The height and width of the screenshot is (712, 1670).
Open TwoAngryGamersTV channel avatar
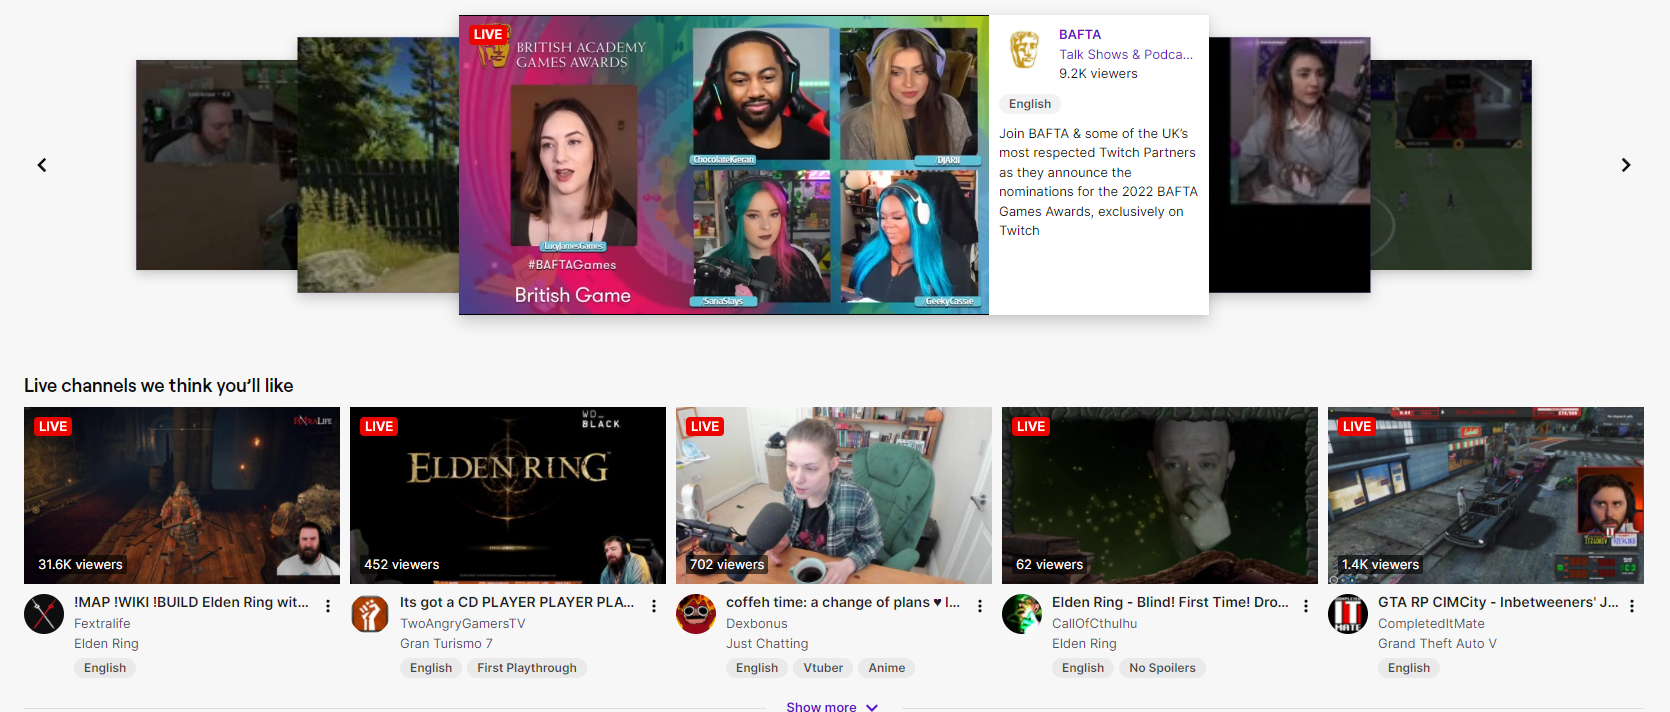370,614
